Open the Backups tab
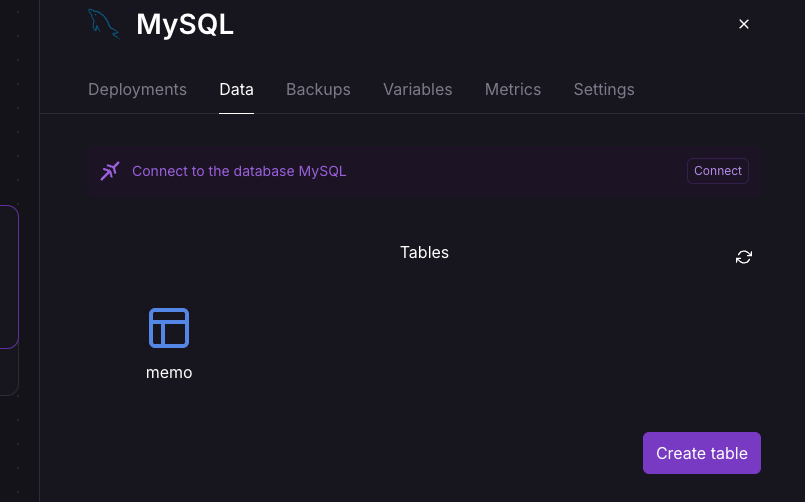The height and width of the screenshot is (502, 805). coord(318,89)
